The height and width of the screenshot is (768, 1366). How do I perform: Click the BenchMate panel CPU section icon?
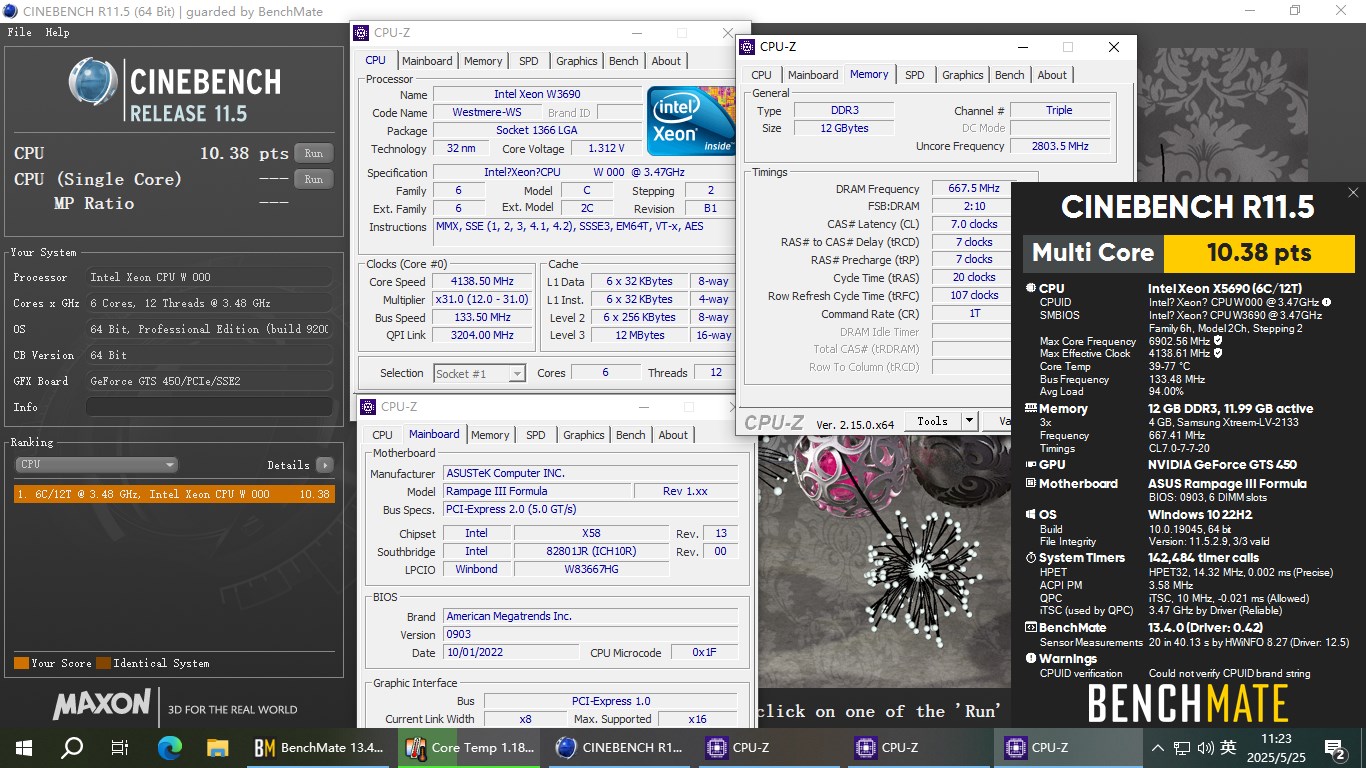click(x=1031, y=289)
